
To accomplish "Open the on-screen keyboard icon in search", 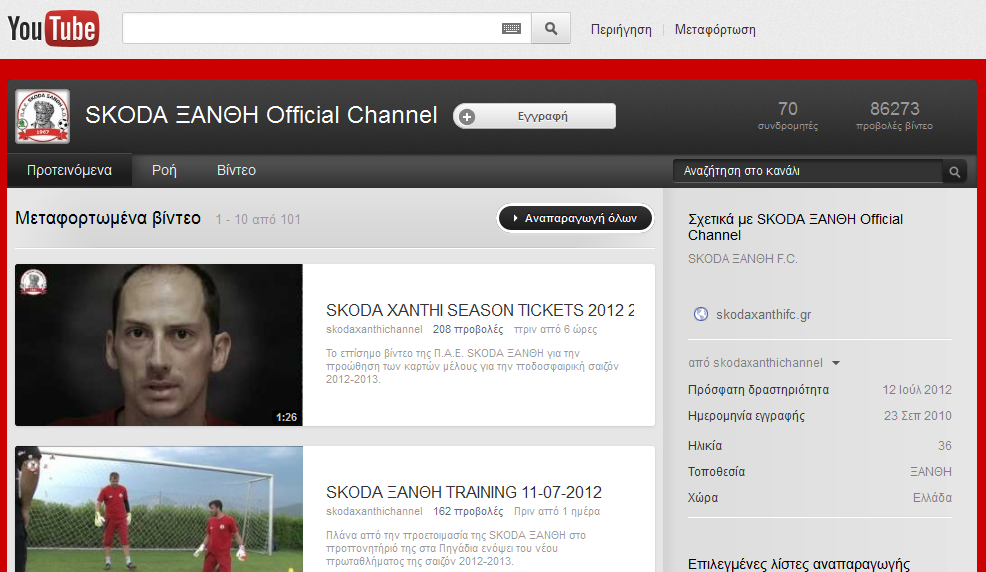I will tap(511, 29).
